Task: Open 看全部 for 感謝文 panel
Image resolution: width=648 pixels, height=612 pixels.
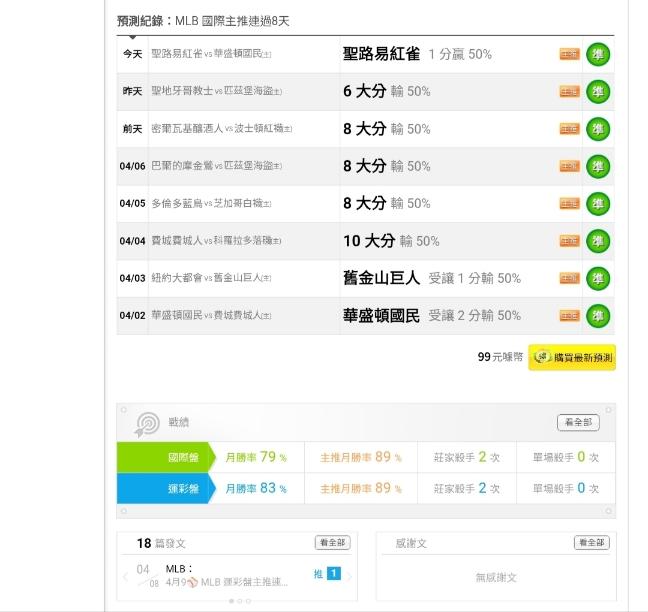Action: [592, 543]
